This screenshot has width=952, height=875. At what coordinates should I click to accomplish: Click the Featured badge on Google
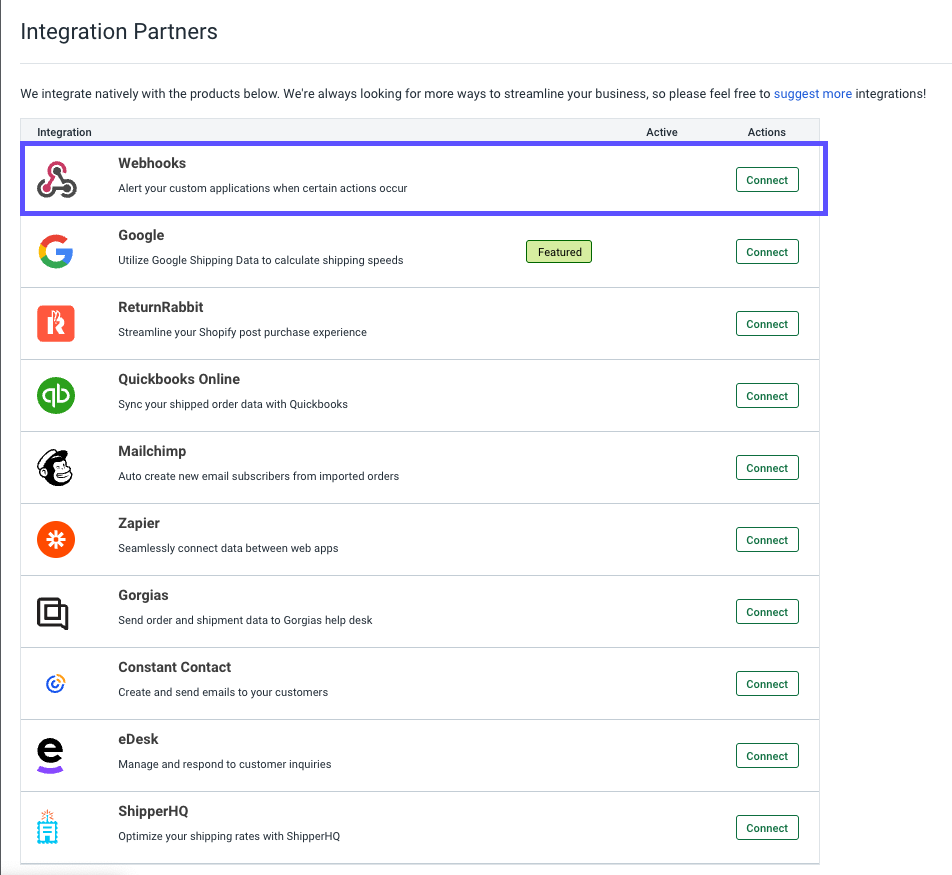coord(558,251)
